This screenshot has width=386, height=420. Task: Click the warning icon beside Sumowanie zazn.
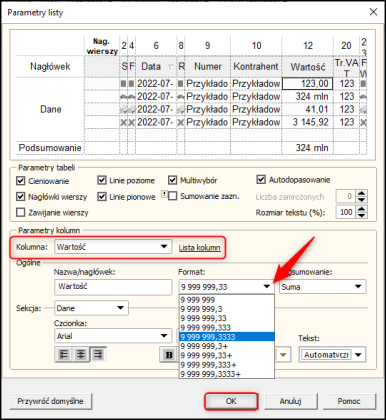(x=164, y=194)
